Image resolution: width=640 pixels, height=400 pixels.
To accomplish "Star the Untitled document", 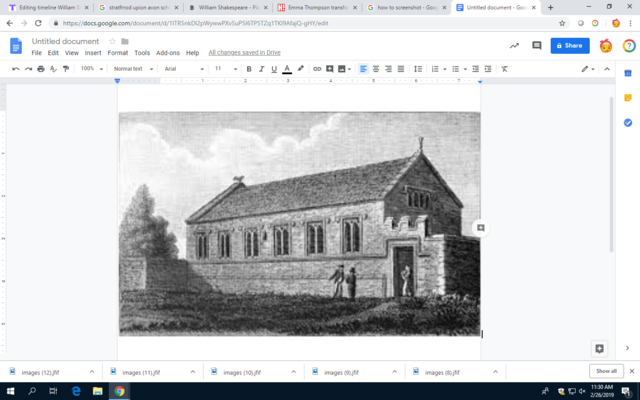I will 112,41.
